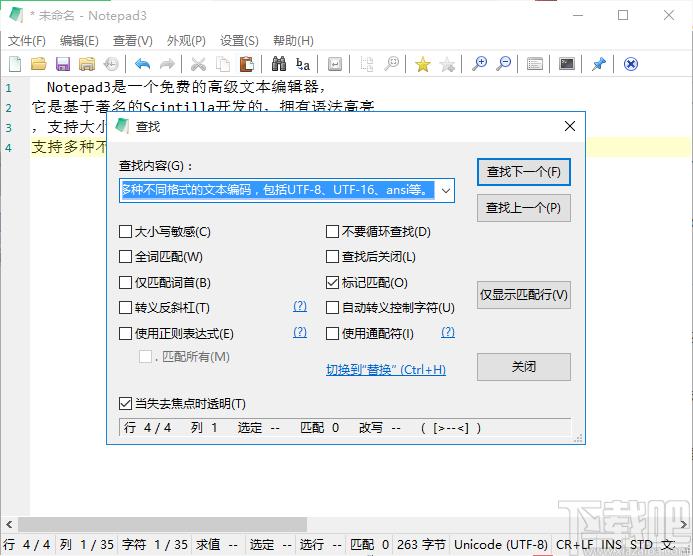
Task: Open Replace toolbar icon
Action: (x=303, y=64)
